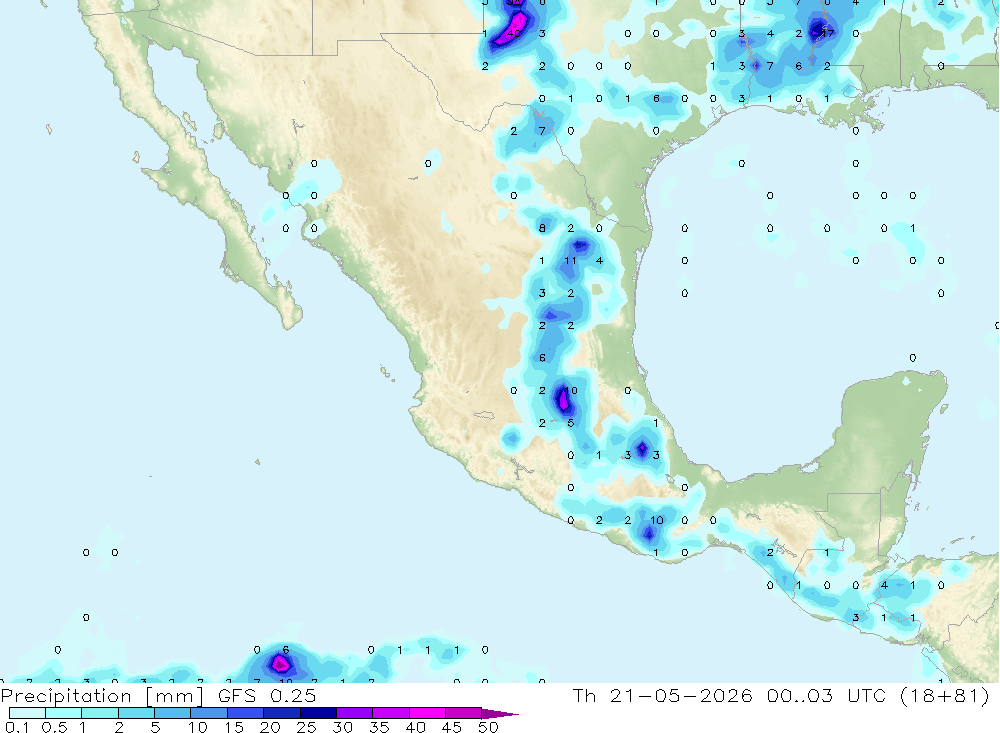Select the '50' legend scale label

pyautogui.click(x=488, y=727)
